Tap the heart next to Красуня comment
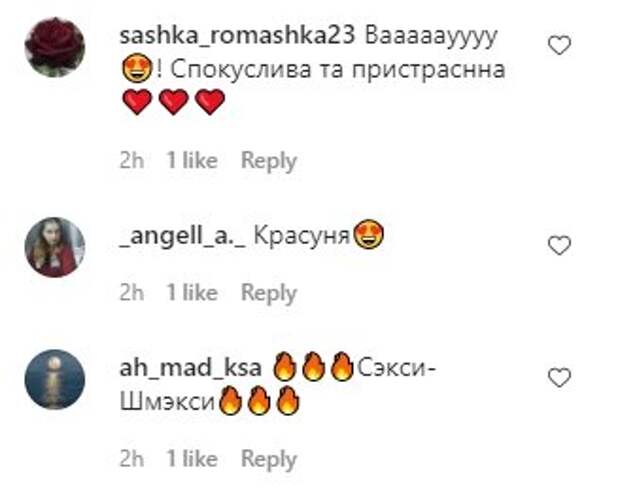620x493 pixels. coord(560,245)
